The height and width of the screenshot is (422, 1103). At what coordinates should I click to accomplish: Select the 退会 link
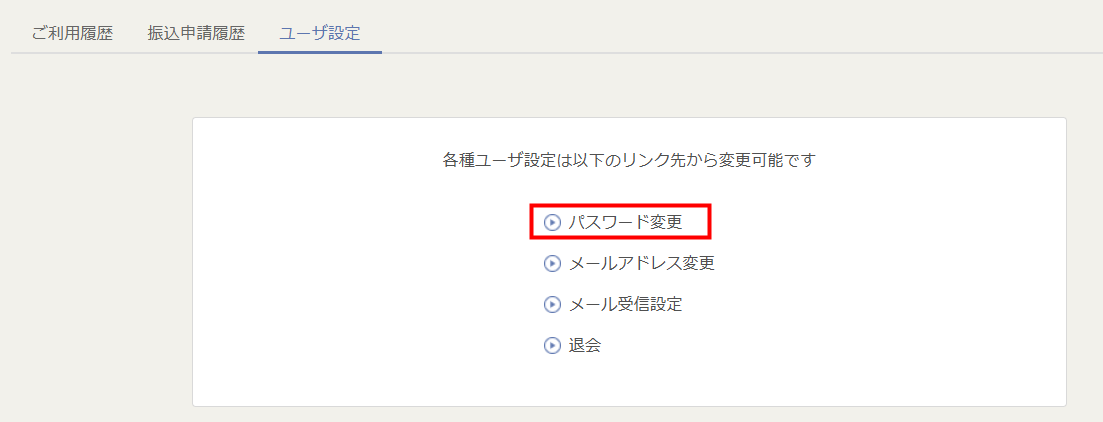(x=584, y=346)
